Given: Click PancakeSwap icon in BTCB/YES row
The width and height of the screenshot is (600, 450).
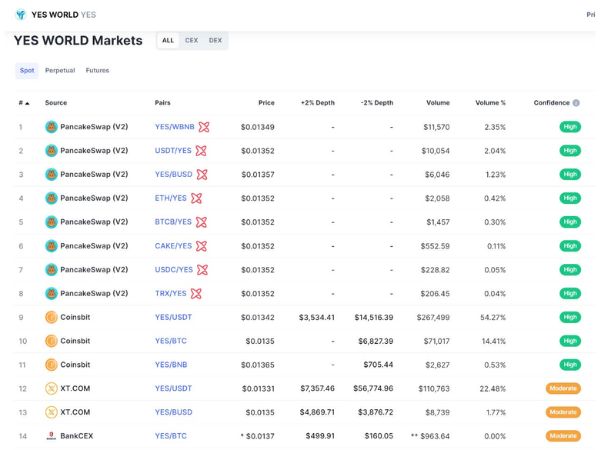Looking at the screenshot, I should (51, 222).
